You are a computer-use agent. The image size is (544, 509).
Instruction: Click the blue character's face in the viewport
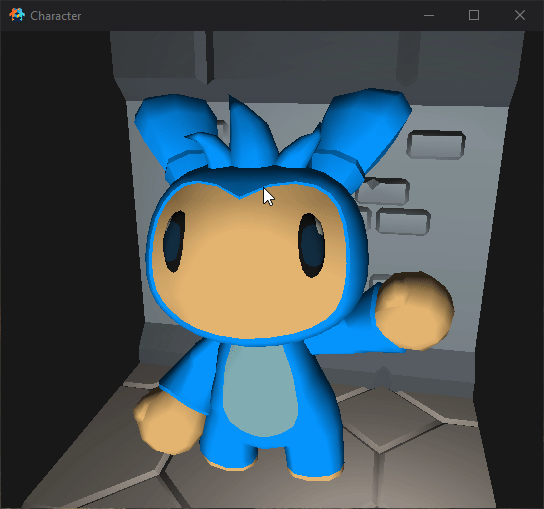(249, 260)
